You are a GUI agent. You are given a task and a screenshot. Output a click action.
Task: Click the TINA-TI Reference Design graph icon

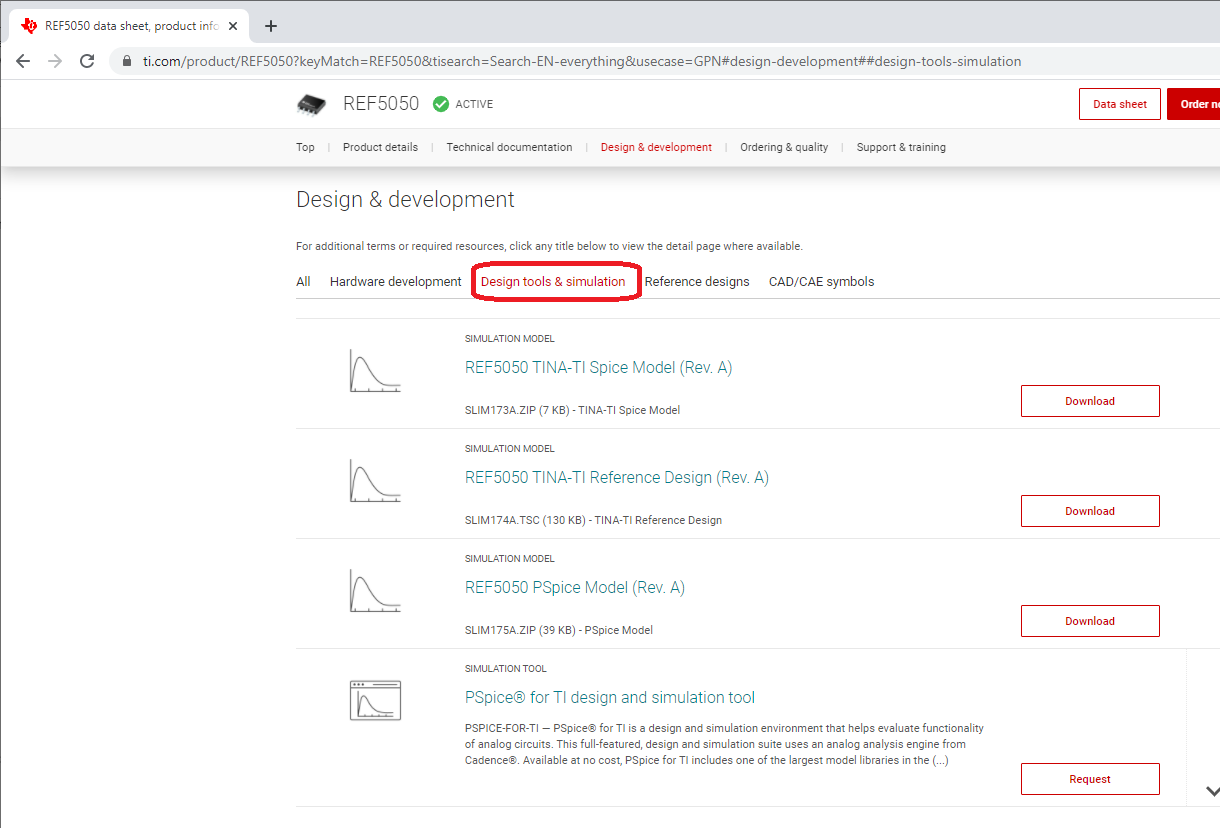coord(375,480)
